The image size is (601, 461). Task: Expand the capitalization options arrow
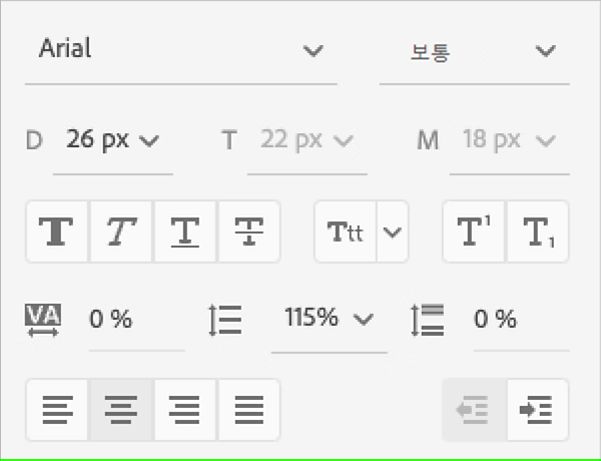tap(393, 232)
